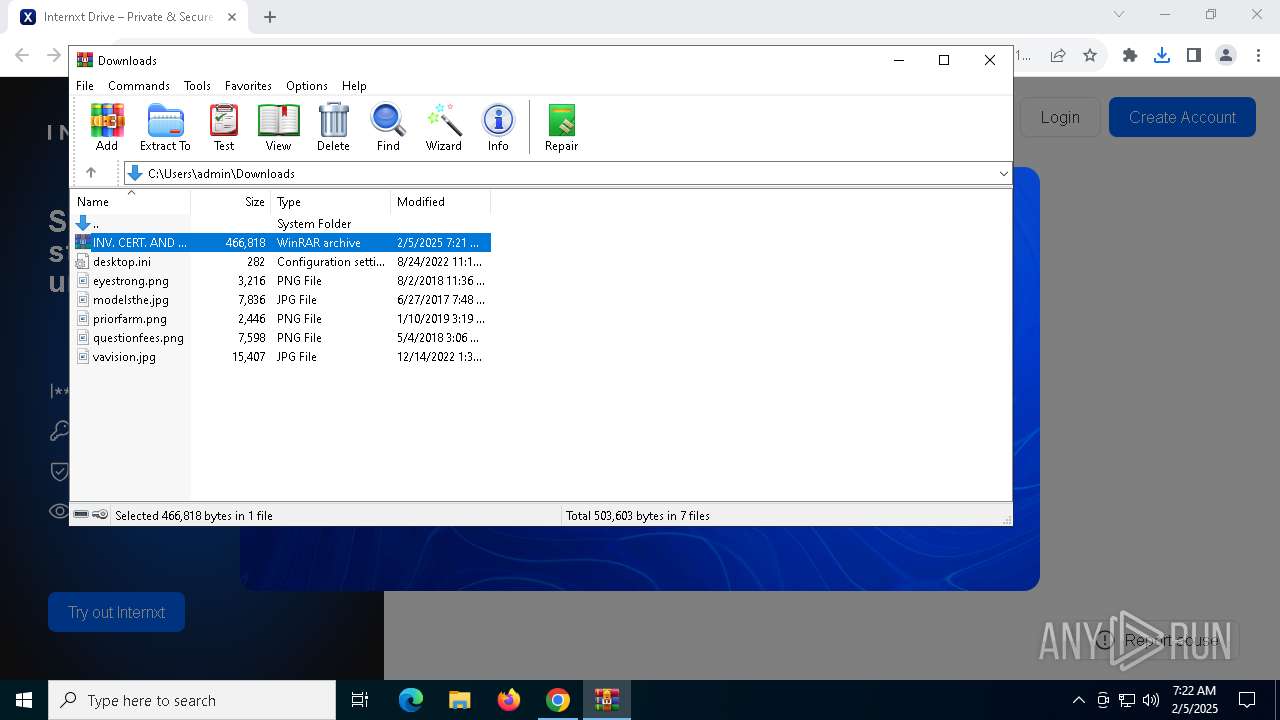Open File Explorer from the taskbar
This screenshot has height=720, width=1280.
coord(459,700)
